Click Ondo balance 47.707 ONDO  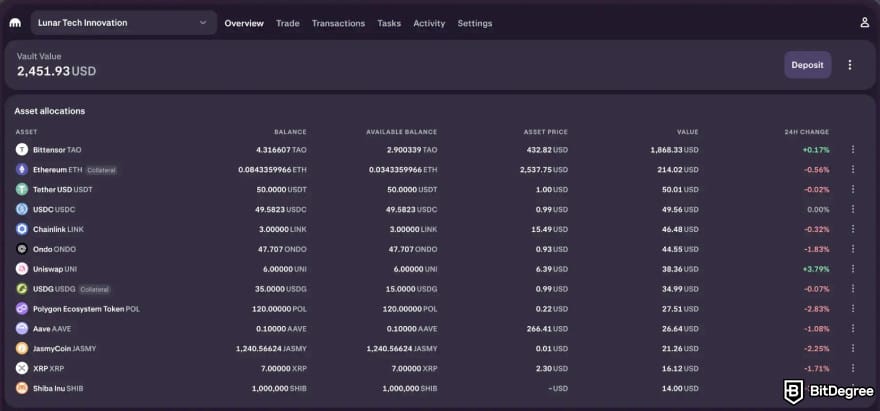pos(282,249)
